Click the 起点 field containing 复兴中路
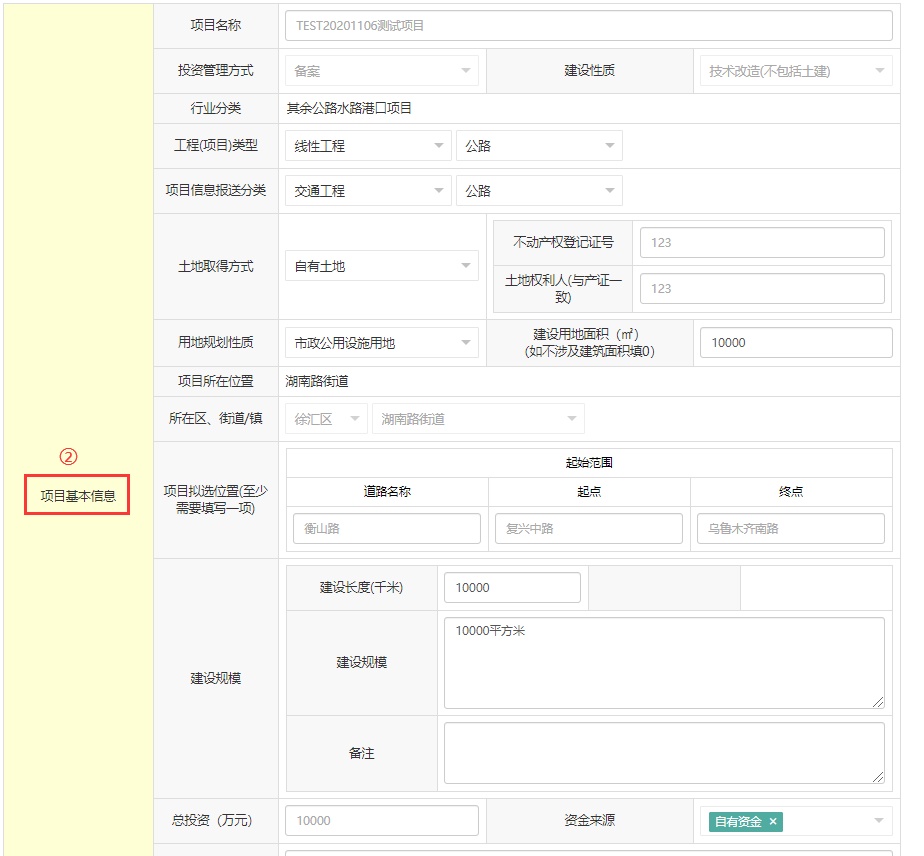Image resolution: width=924 pixels, height=856 pixels. click(x=589, y=528)
